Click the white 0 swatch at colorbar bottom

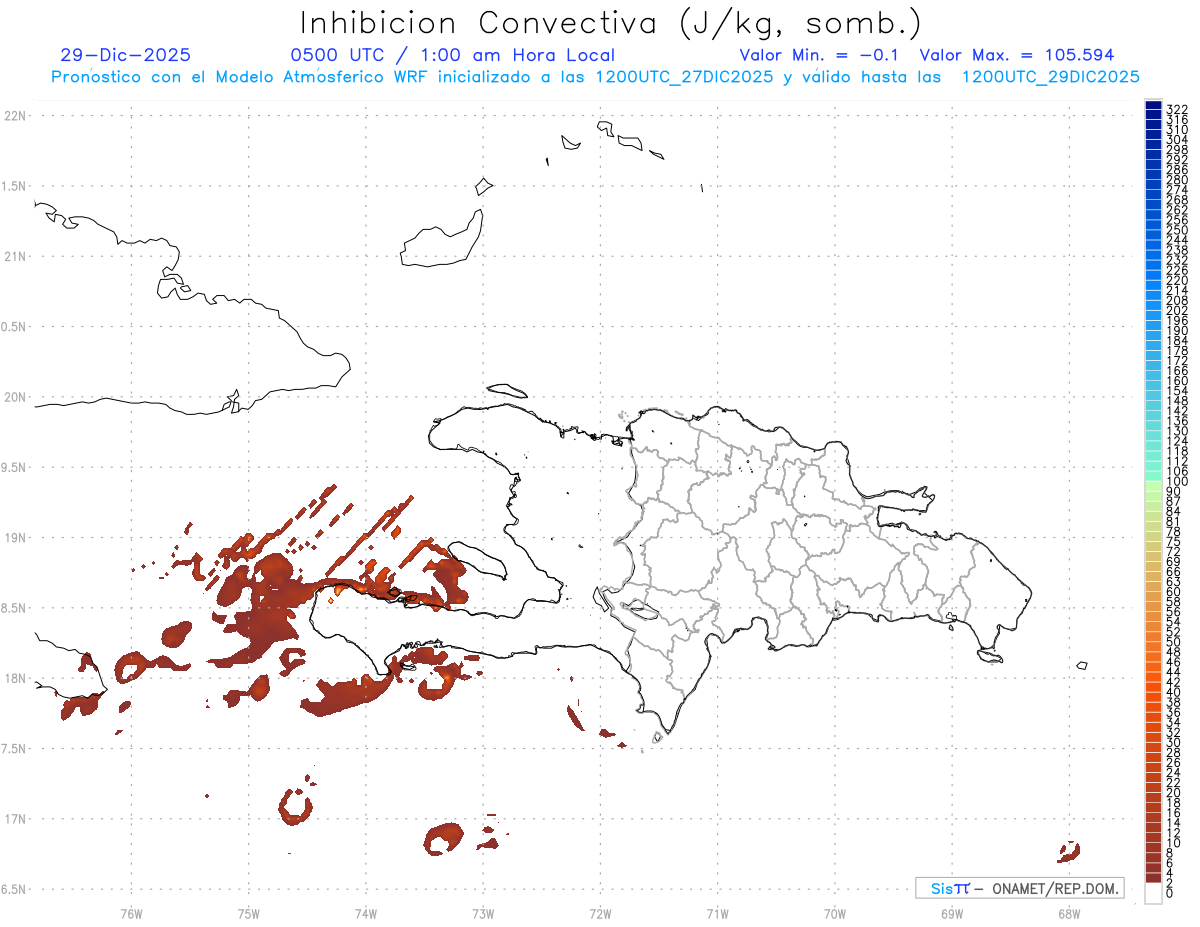[x=1153, y=894]
